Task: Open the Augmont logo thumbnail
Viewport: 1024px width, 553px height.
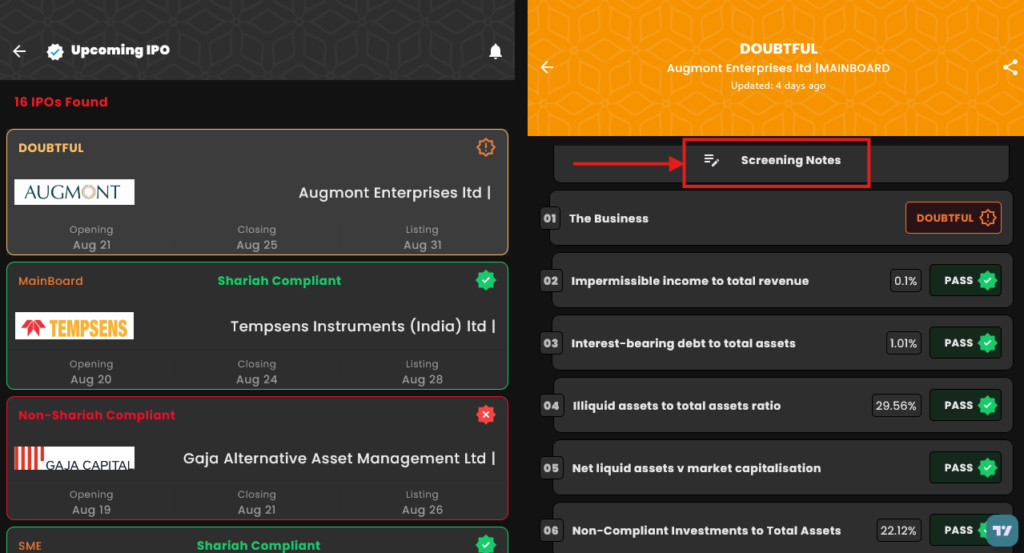Action: click(x=74, y=192)
